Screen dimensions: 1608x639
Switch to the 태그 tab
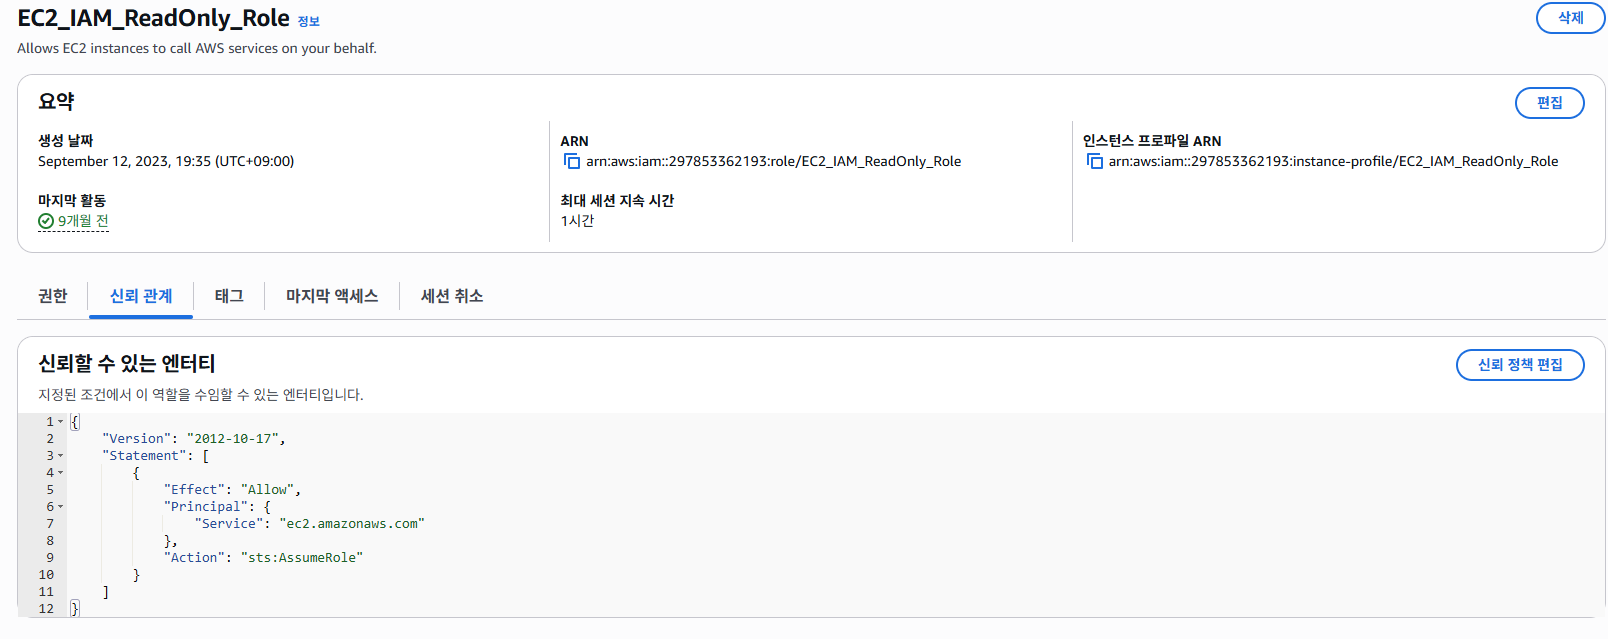pos(229,296)
